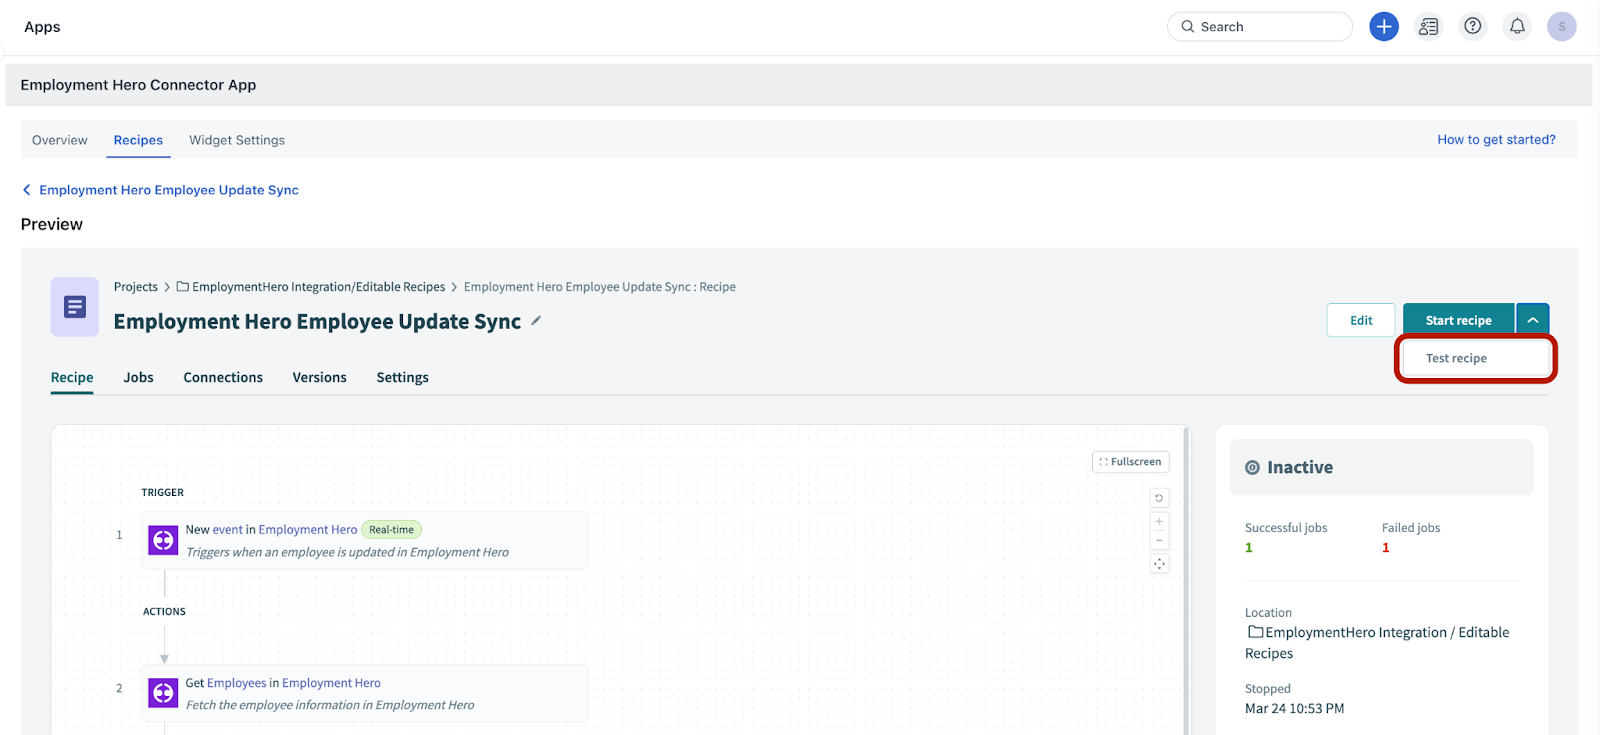Open the recipe Settings tab
Image resolution: width=1600 pixels, height=735 pixels.
point(402,377)
